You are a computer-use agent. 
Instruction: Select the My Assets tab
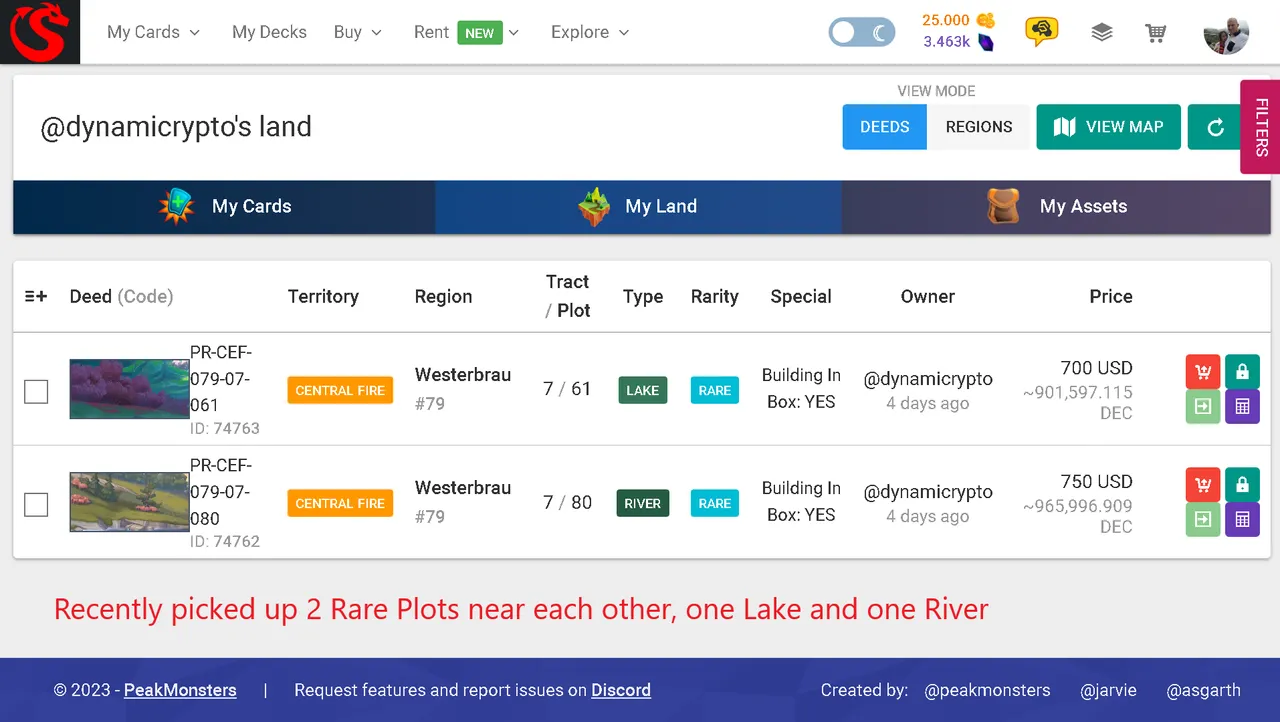pos(1056,207)
